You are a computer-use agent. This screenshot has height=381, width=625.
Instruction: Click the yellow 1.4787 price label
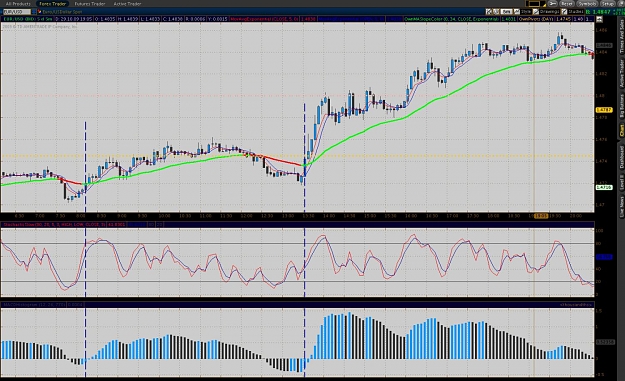603,110
